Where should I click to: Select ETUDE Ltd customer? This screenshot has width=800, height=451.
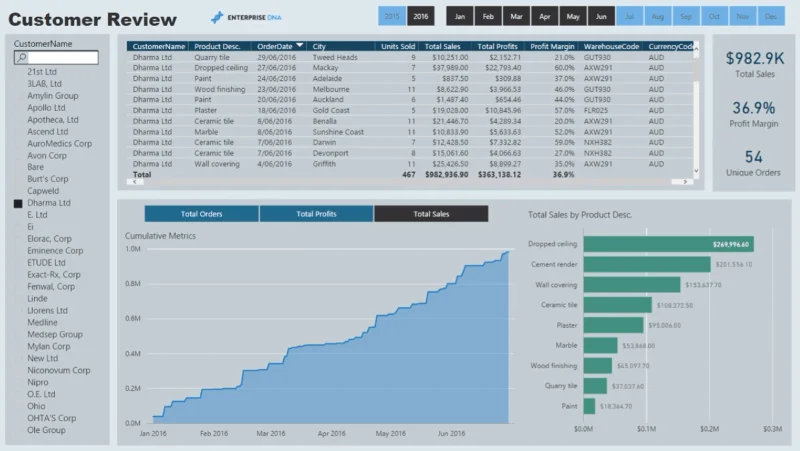coord(46,263)
